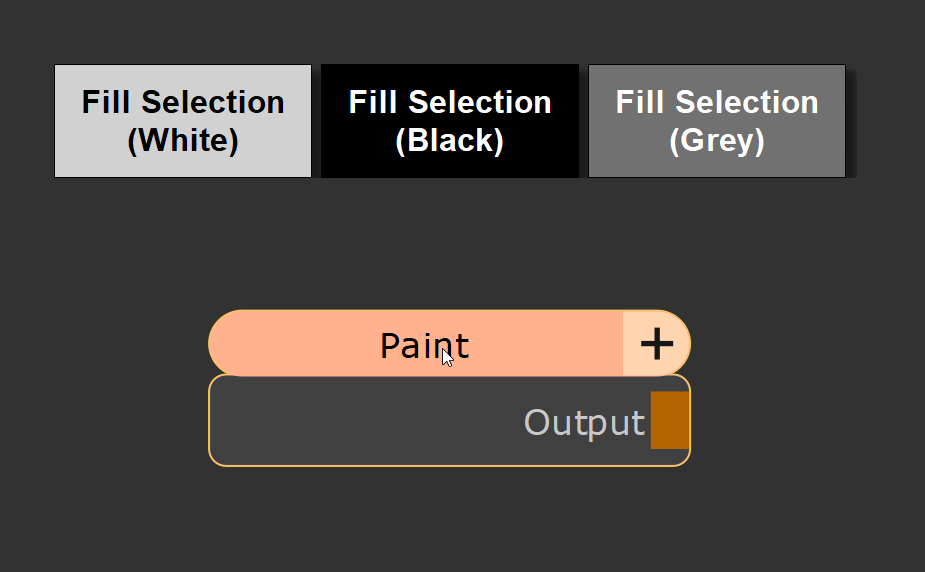Expand the Paint node with the plus
The height and width of the screenshot is (572, 925).
pos(656,344)
